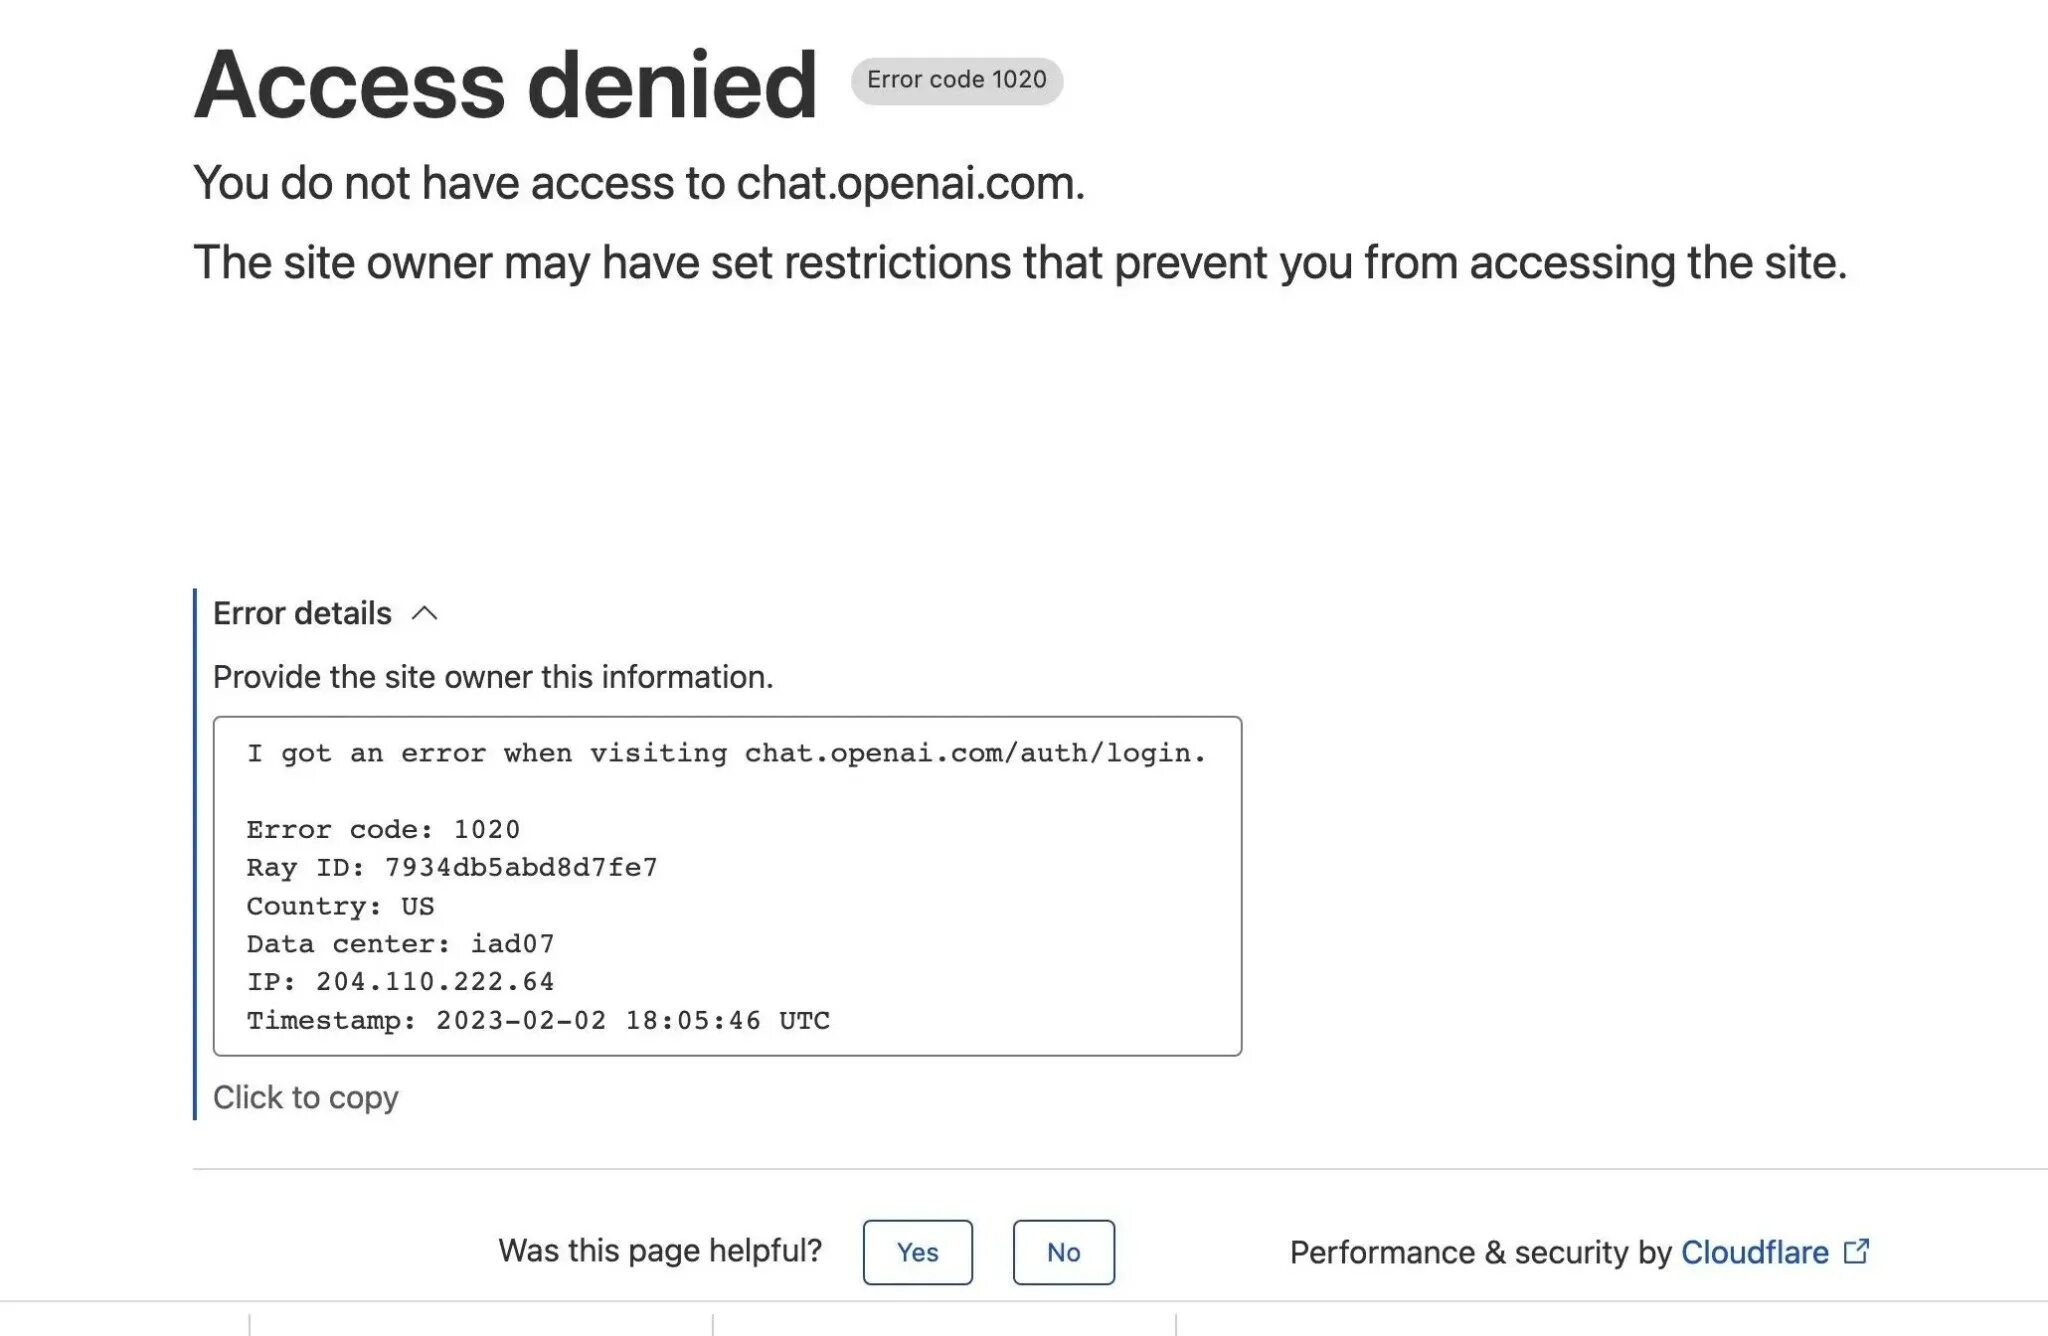2048x1336 pixels.
Task: Click the site owner restrictions sentence
Action: pyautogui.click(x=1019, y=263)
